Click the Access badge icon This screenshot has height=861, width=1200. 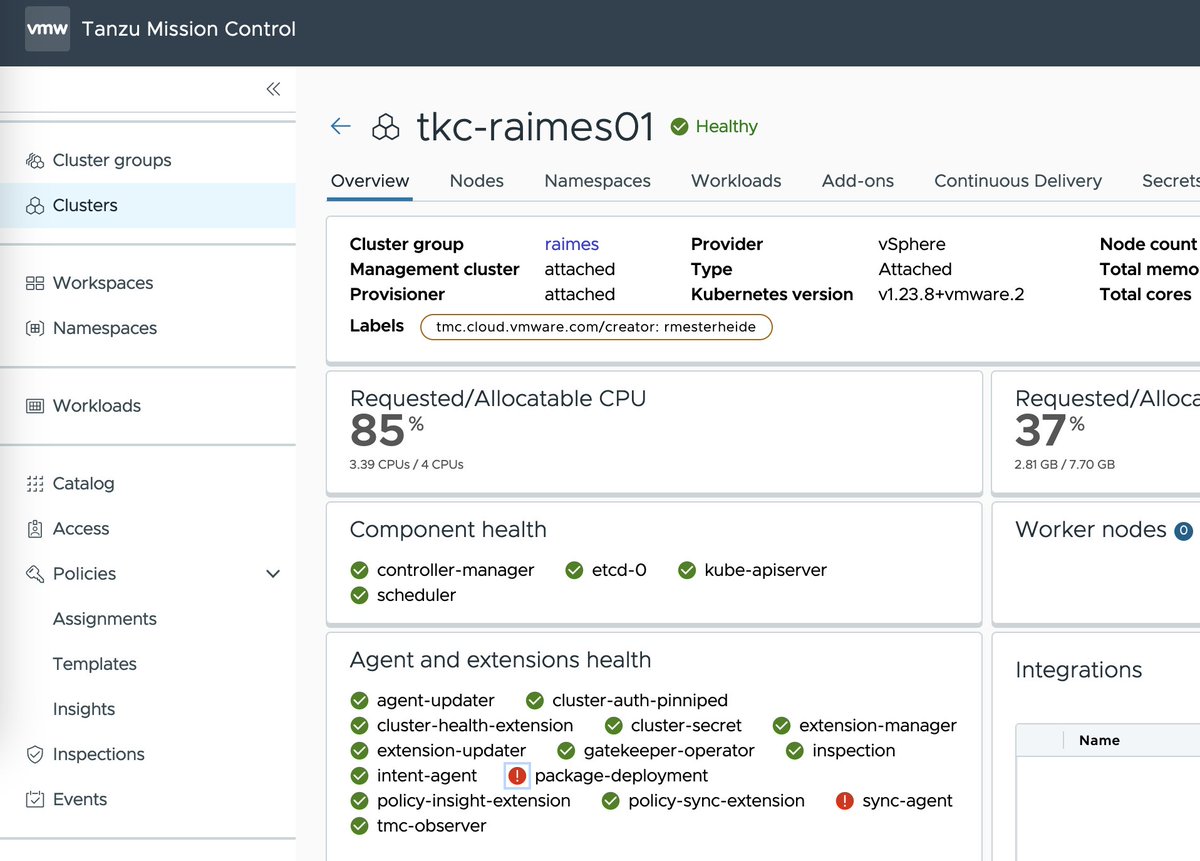pos(35,528)
